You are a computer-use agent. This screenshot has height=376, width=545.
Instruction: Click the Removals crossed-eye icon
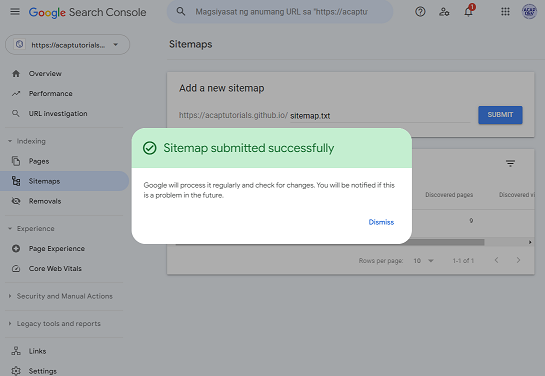click(x=16, y=201)
